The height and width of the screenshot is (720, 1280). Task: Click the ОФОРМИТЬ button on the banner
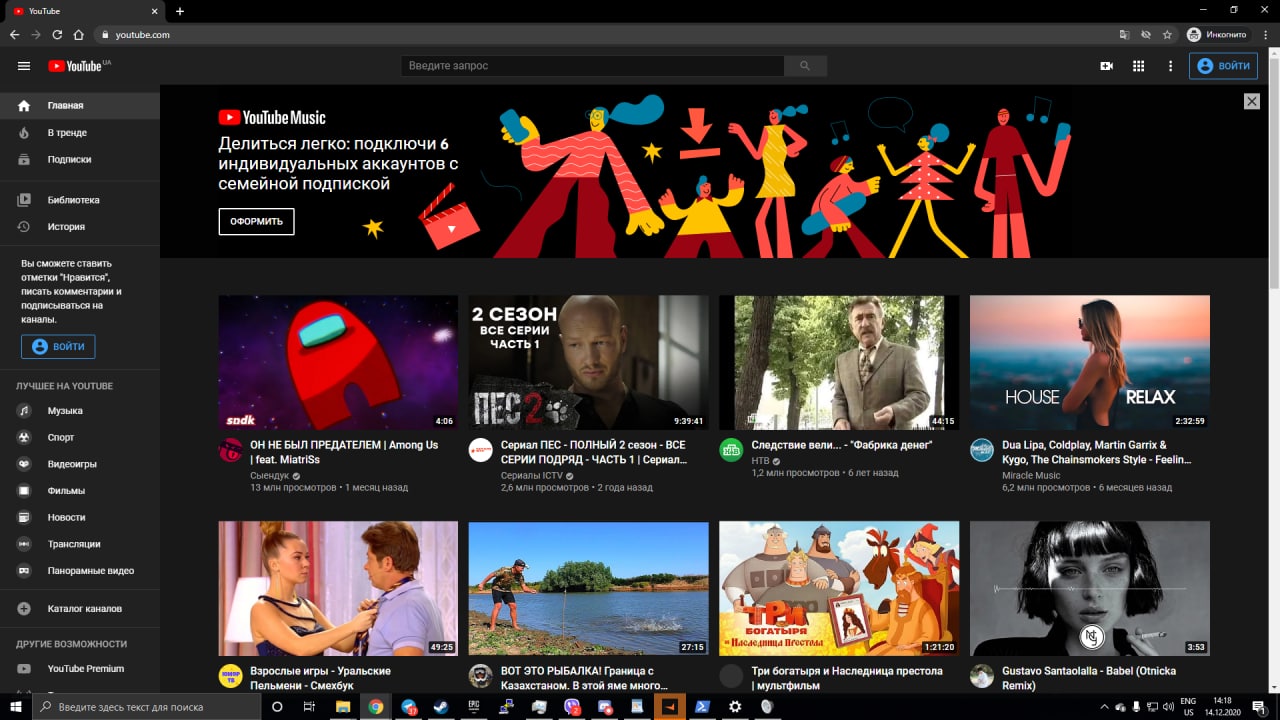pos(256,221)
